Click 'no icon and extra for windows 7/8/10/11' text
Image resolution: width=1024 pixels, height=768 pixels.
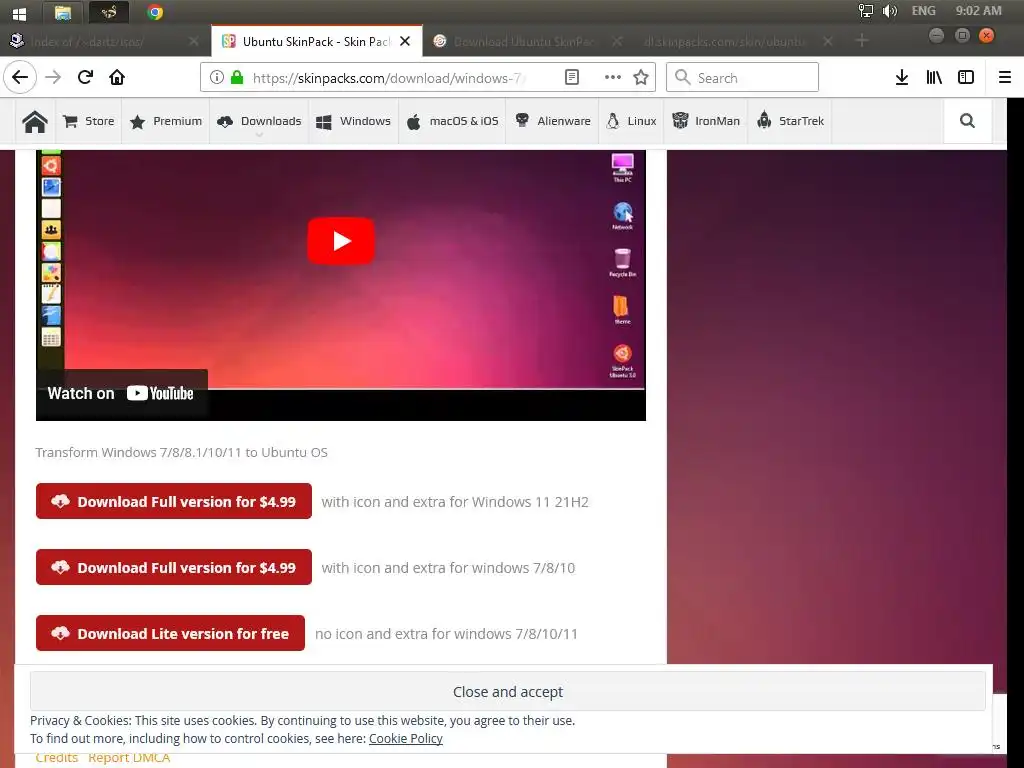[446, 633]
